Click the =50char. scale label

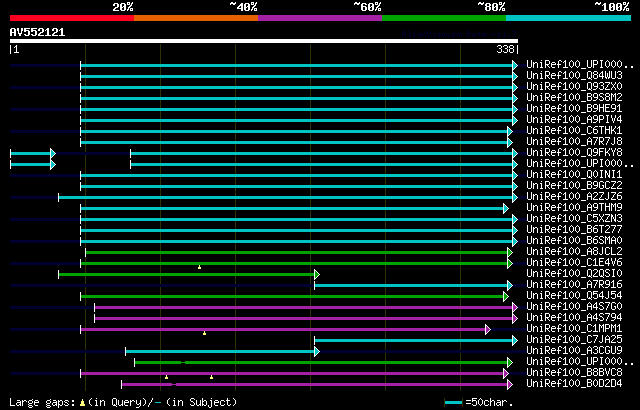(x=489, y=402)
